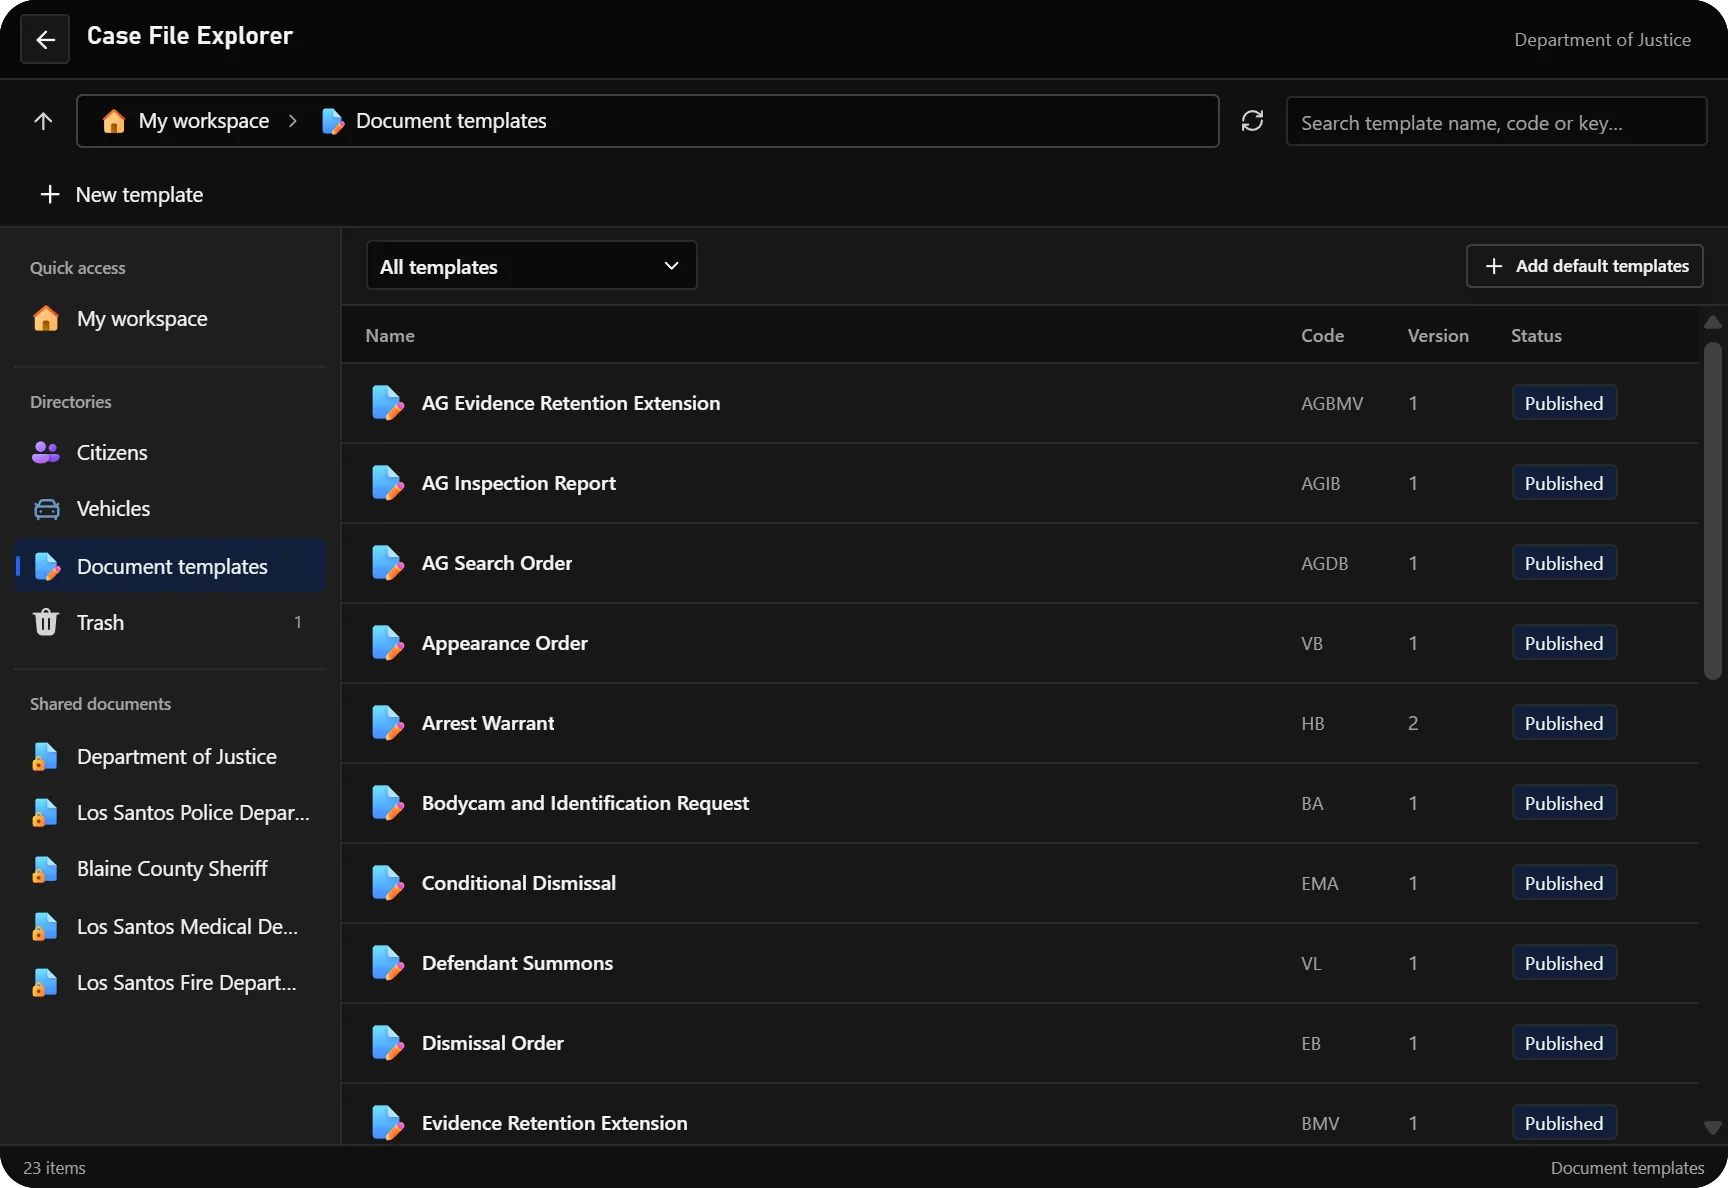Open the Citizens directory
The image size is (1728, 1188).
(170, 452)
